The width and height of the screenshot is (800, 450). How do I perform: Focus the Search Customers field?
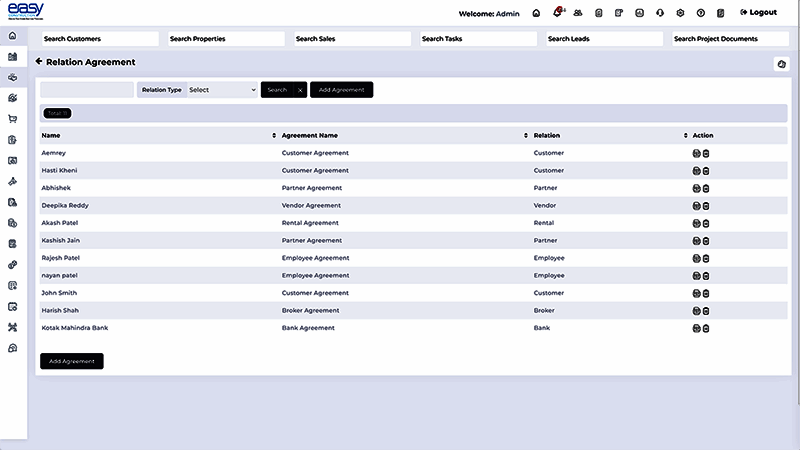100,39
